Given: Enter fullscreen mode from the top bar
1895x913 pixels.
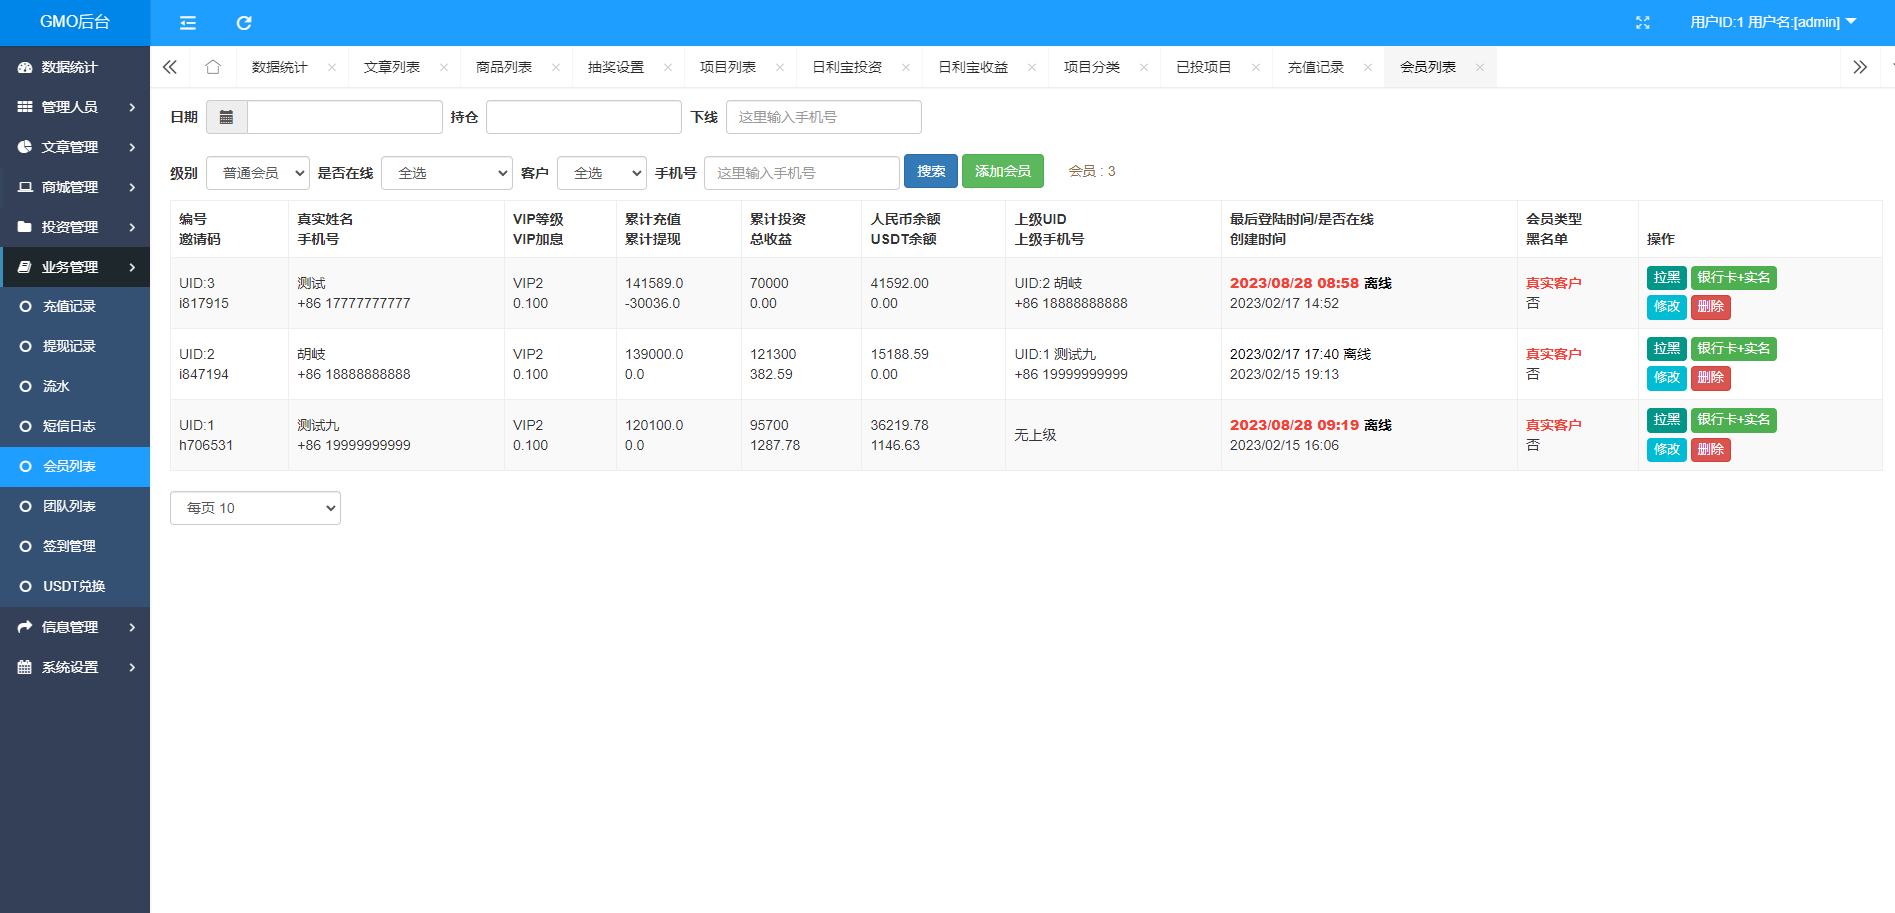Looking at the screenshot, I should coord(1642,22).
